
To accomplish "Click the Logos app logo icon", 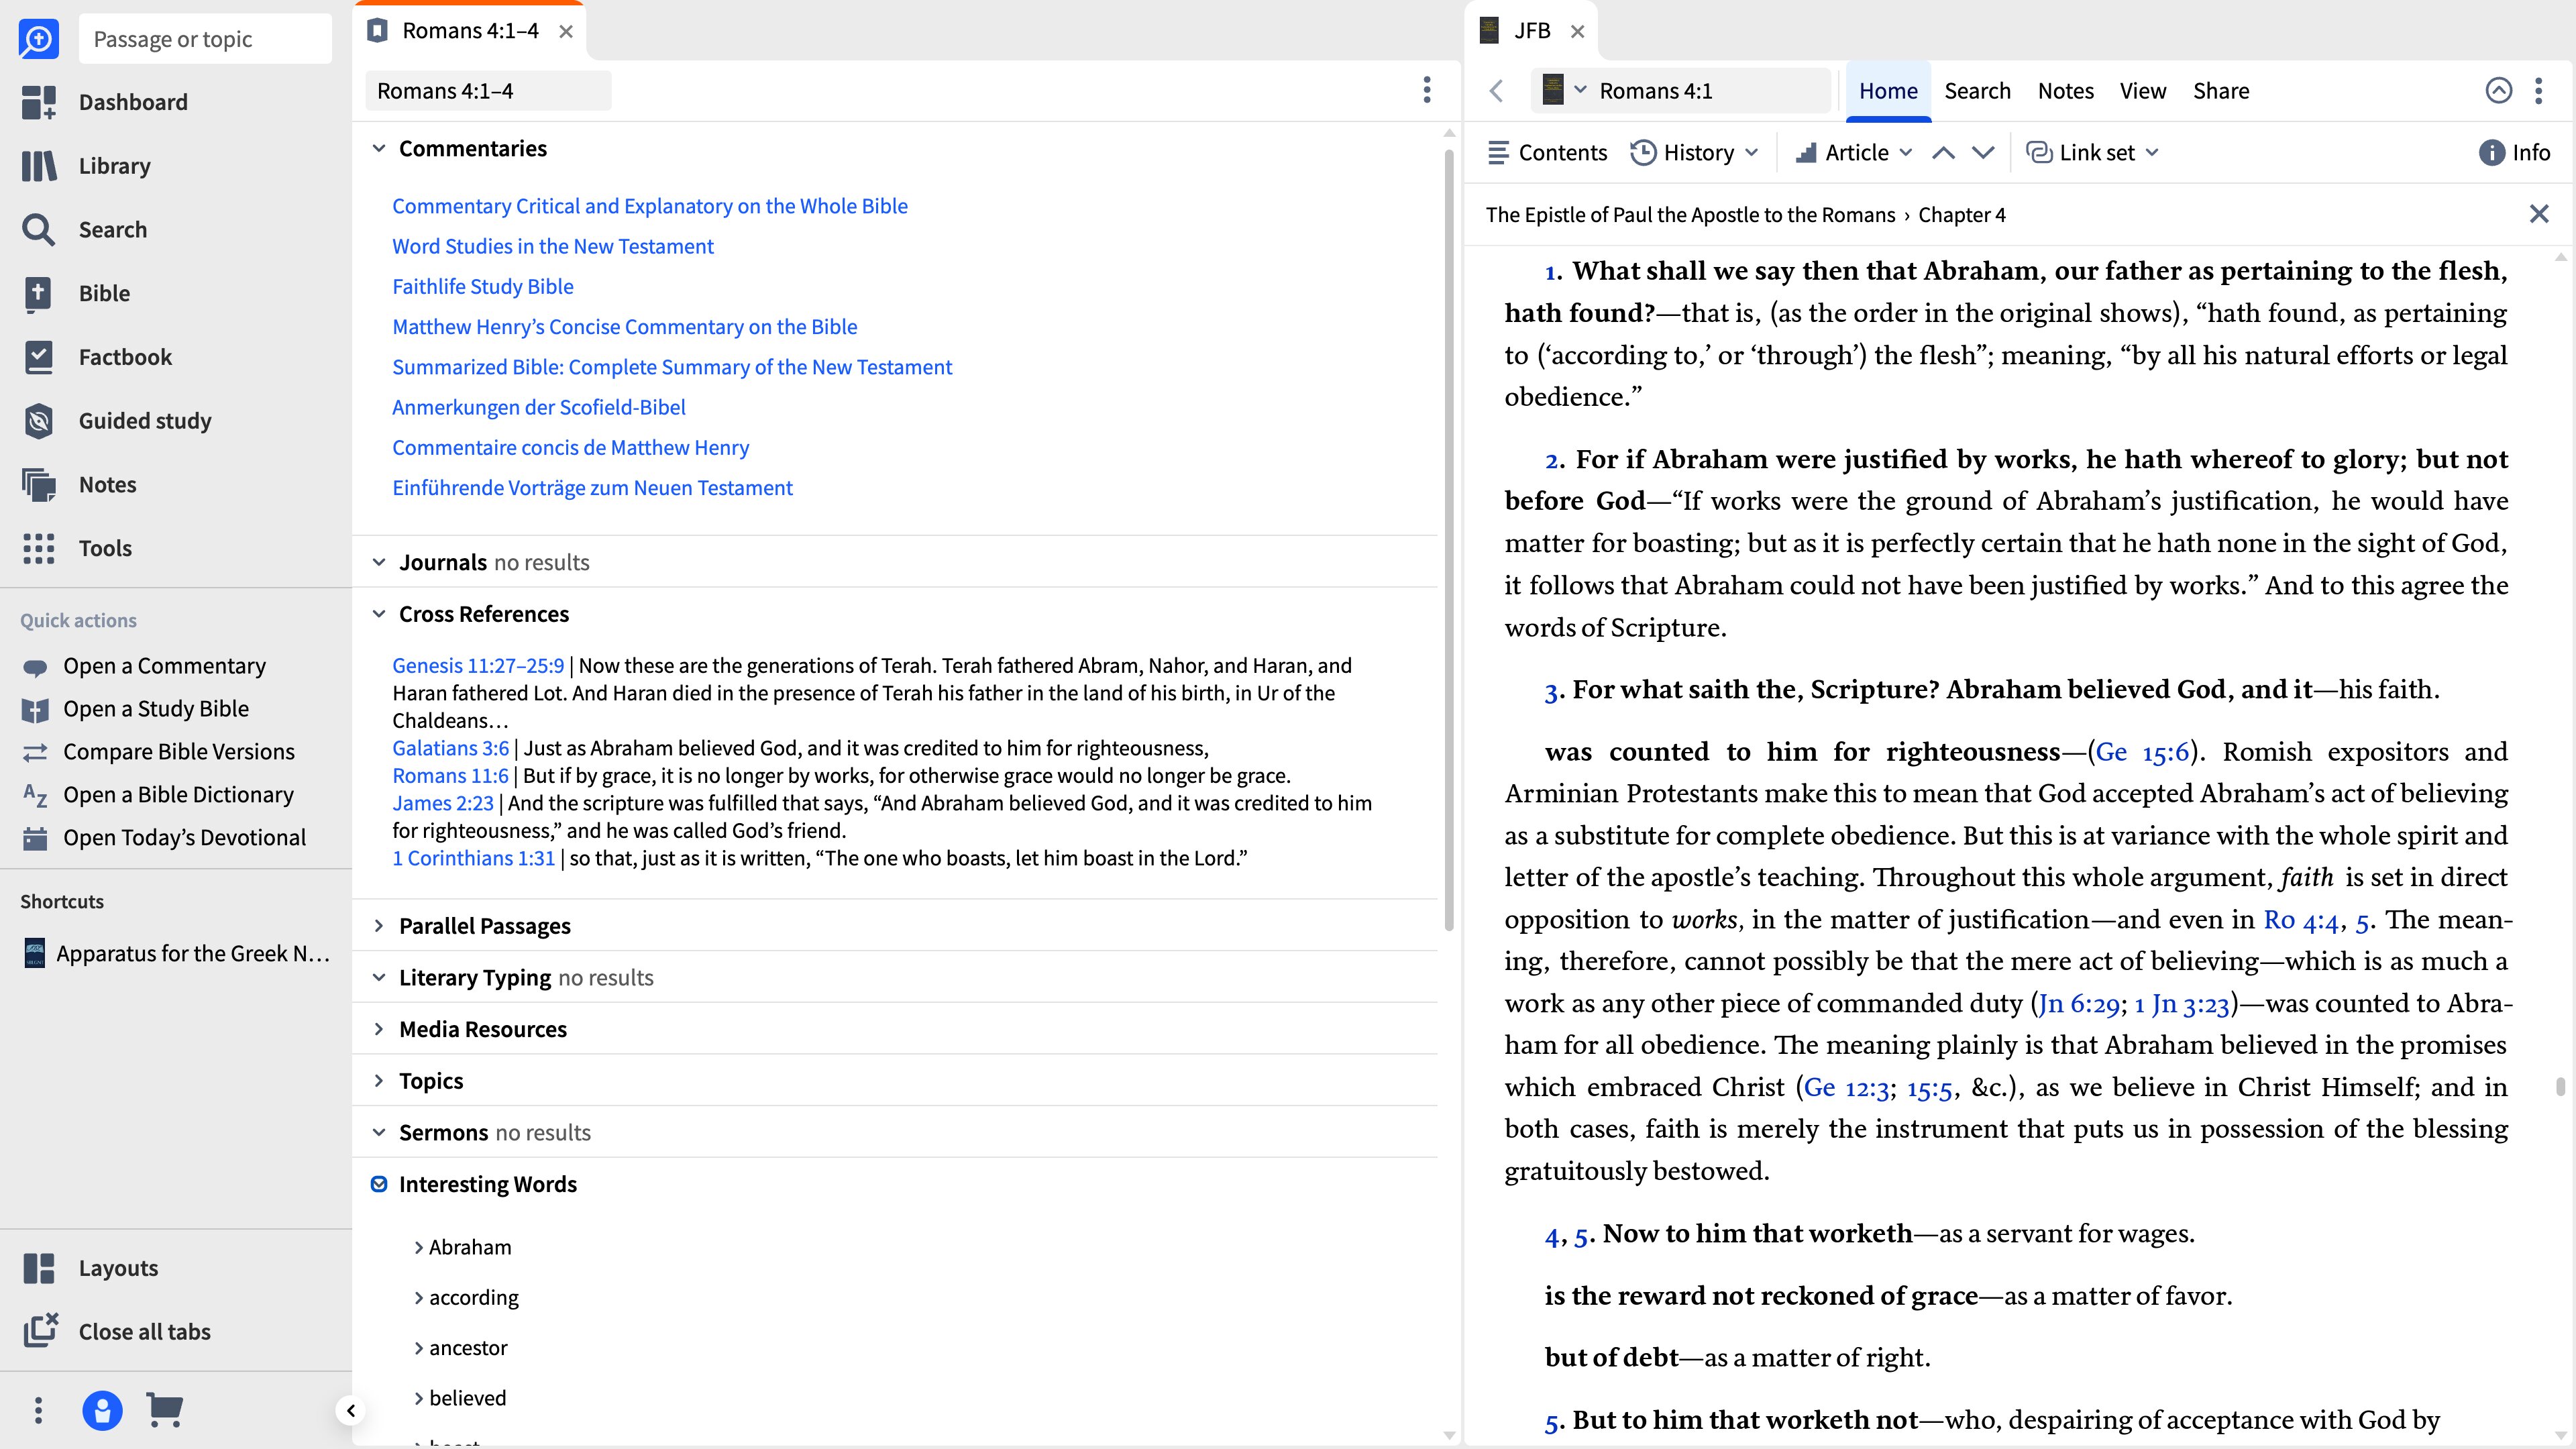I will (x=38, y=39).
